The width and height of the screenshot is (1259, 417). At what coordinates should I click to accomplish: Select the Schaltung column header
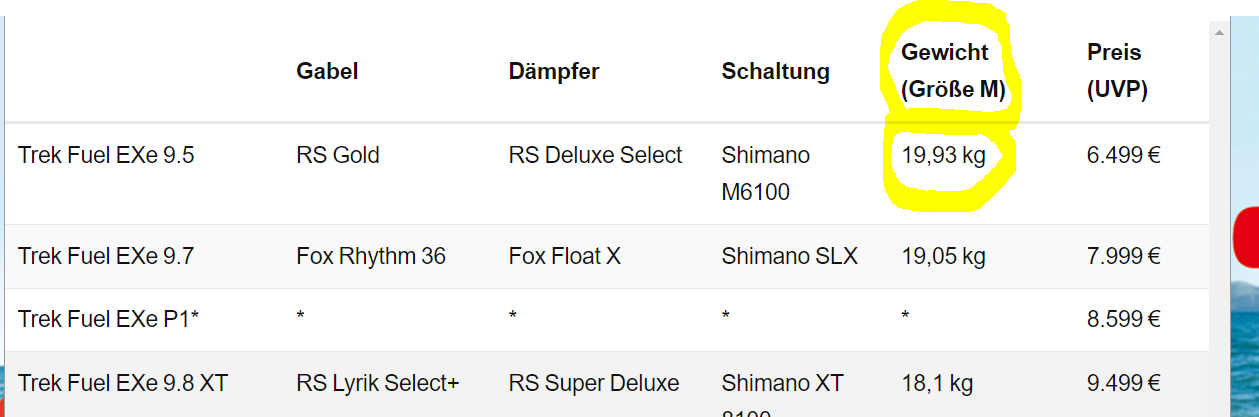coord(775,71)
